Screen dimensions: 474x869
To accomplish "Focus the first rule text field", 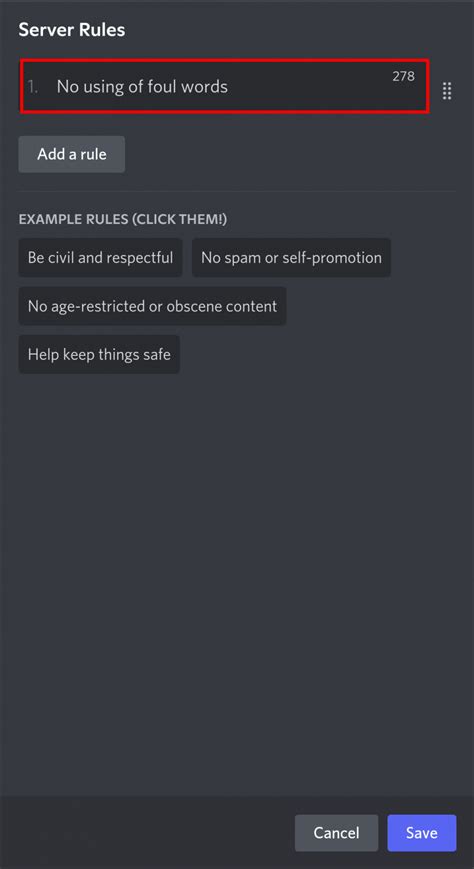I will tap(225, 86).
